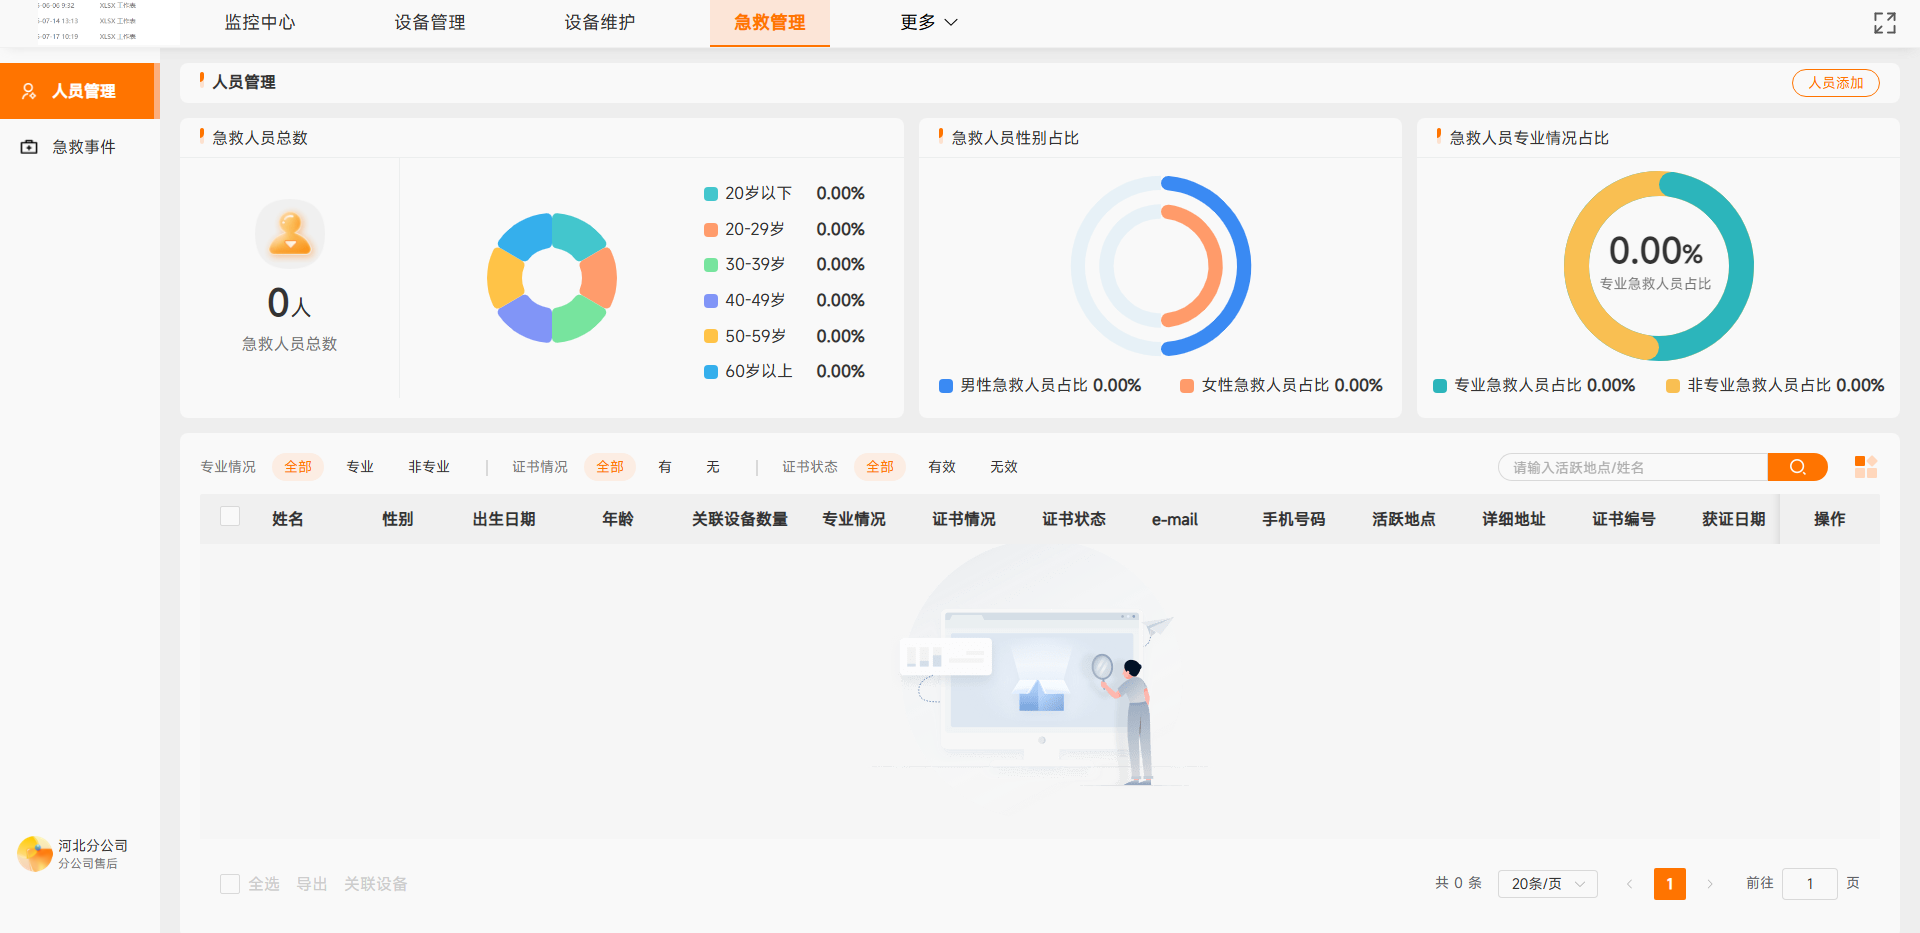Click the e-mail column header
Image resolution: width=1920 pixels, height=933 pixels.
click(x=1175, y=519)
